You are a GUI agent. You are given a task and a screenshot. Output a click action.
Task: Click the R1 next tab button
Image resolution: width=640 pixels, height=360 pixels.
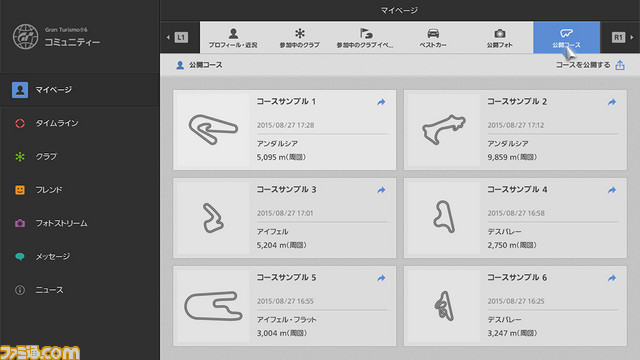(618, 38)
